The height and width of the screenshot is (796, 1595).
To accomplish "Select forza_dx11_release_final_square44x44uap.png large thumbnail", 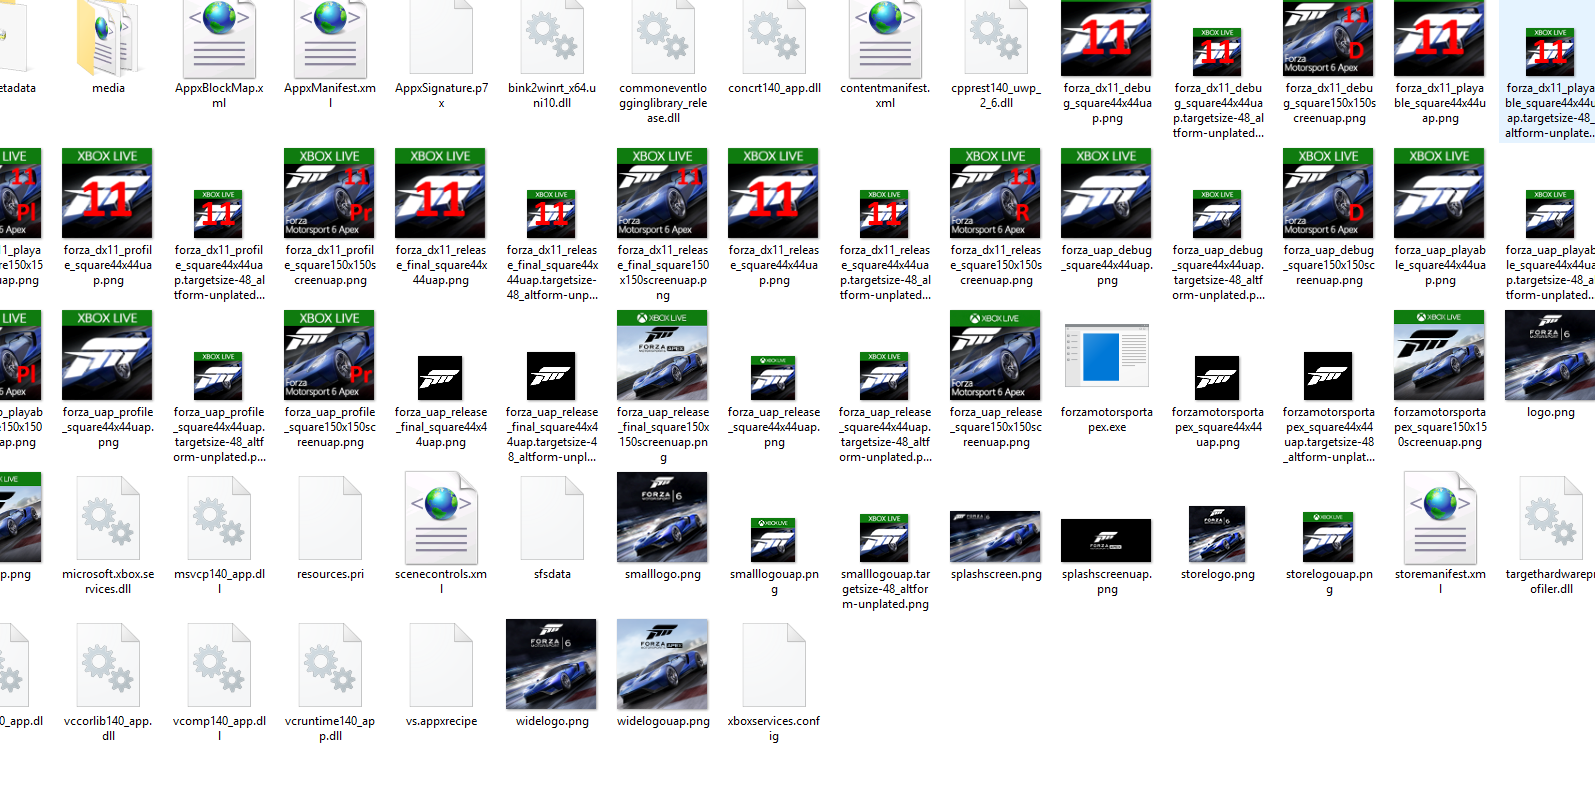I will click(x=441, y=194).
